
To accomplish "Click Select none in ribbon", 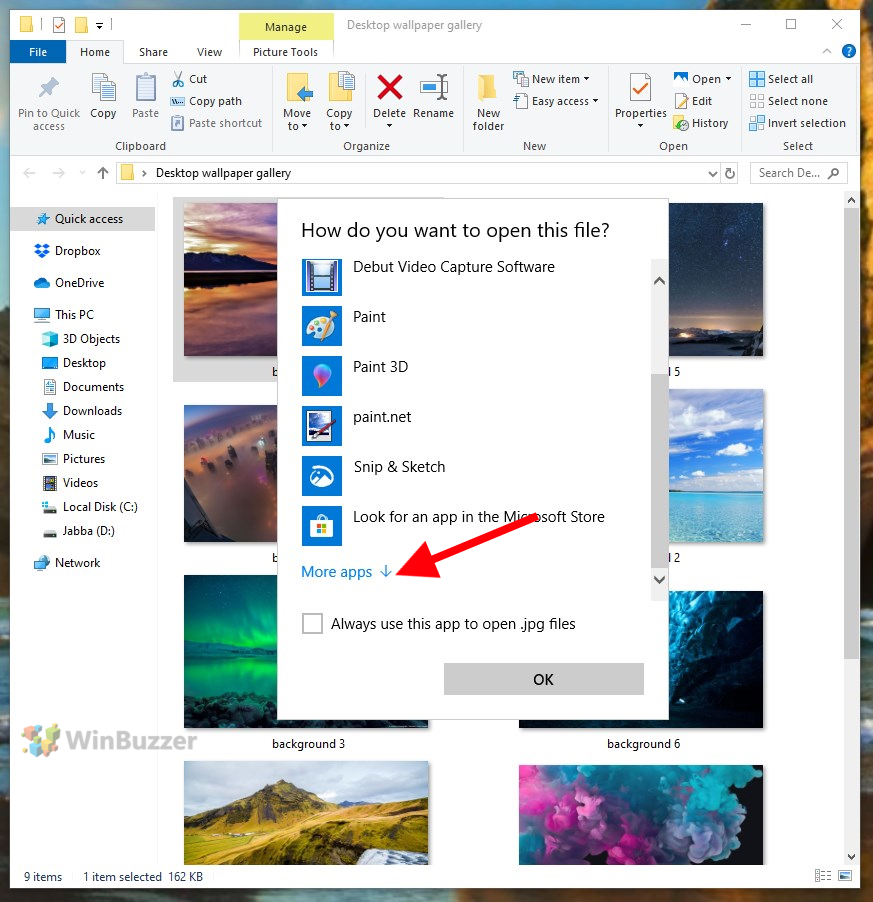I will [788, 101].
